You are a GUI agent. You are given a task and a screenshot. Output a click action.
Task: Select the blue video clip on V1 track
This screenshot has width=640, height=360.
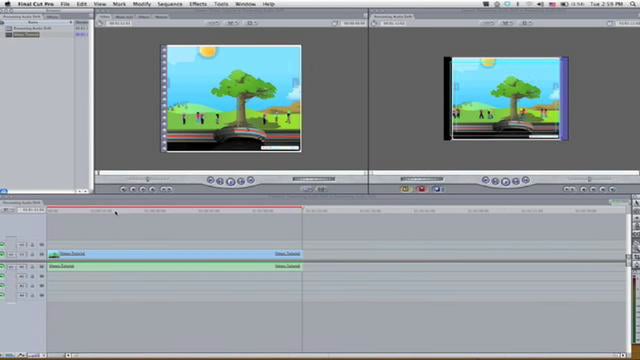[x=175, y=254]
